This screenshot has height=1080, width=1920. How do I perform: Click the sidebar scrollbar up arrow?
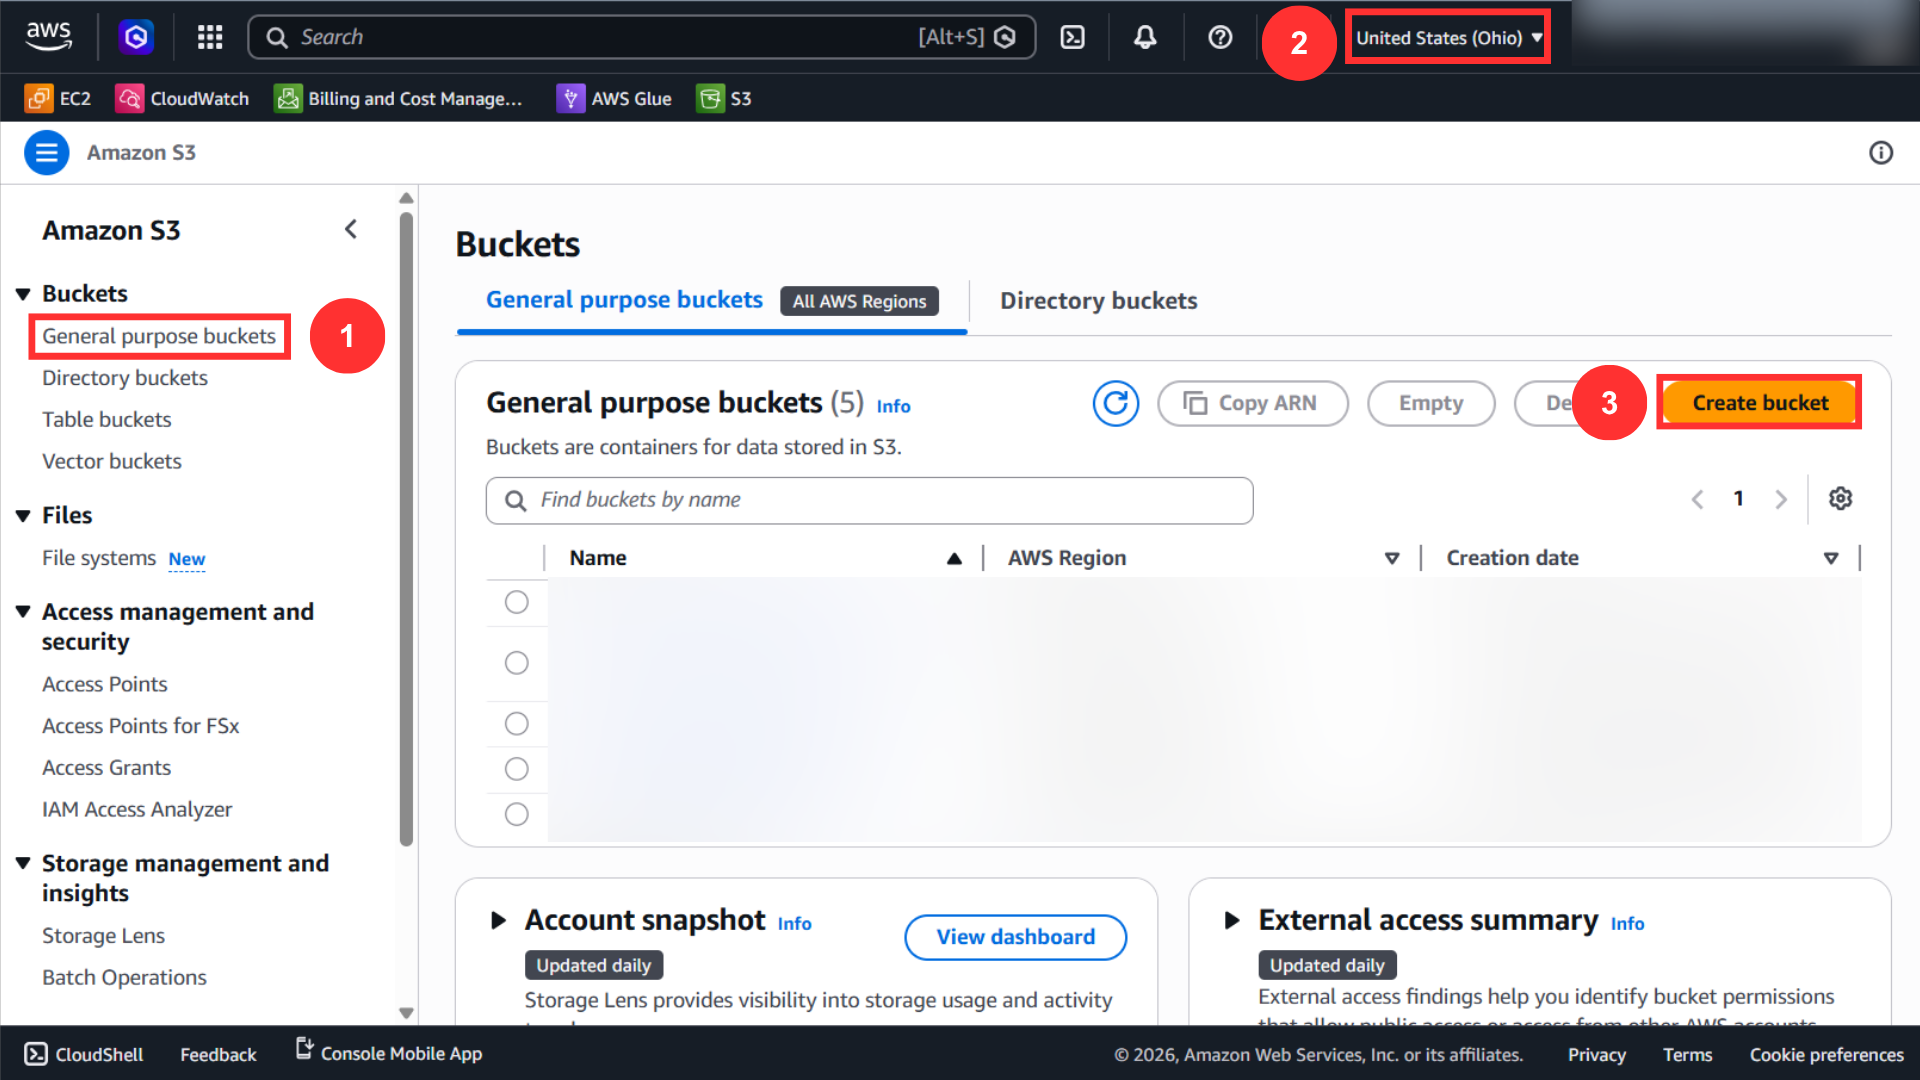(x=406, y=198)
